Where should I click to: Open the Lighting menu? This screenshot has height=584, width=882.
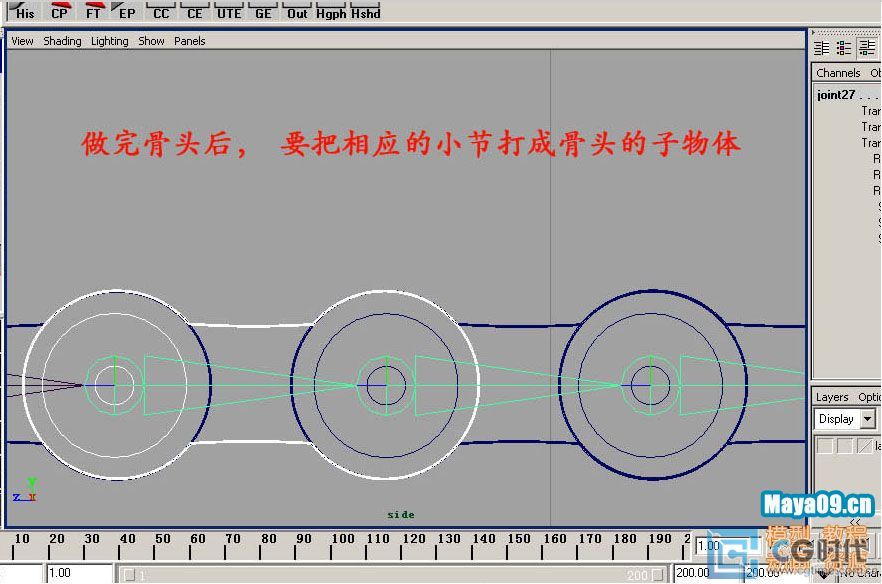[x=110, y=41]
